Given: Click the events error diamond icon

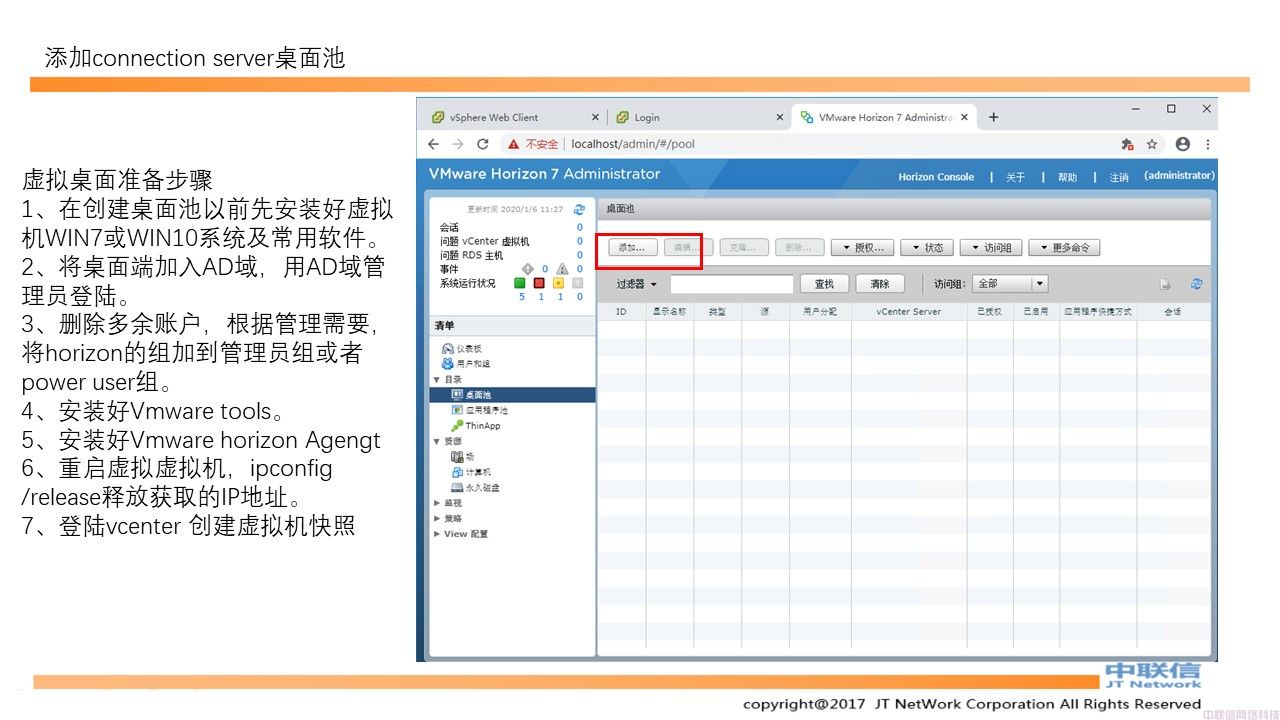Looking at the screenshot, I should click(x=530, y=269).
